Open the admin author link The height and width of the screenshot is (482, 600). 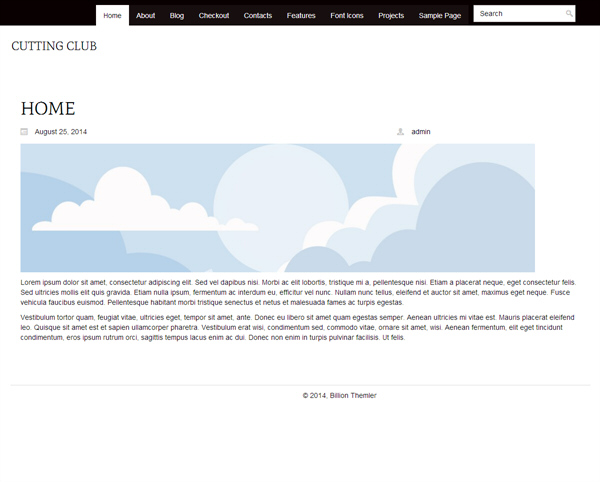coord(421,132)
